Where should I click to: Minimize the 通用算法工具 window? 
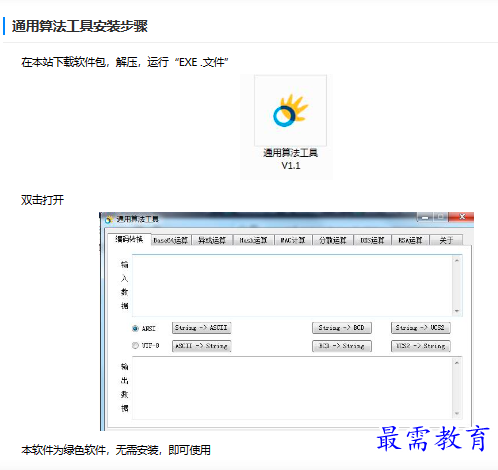(425, 217)
